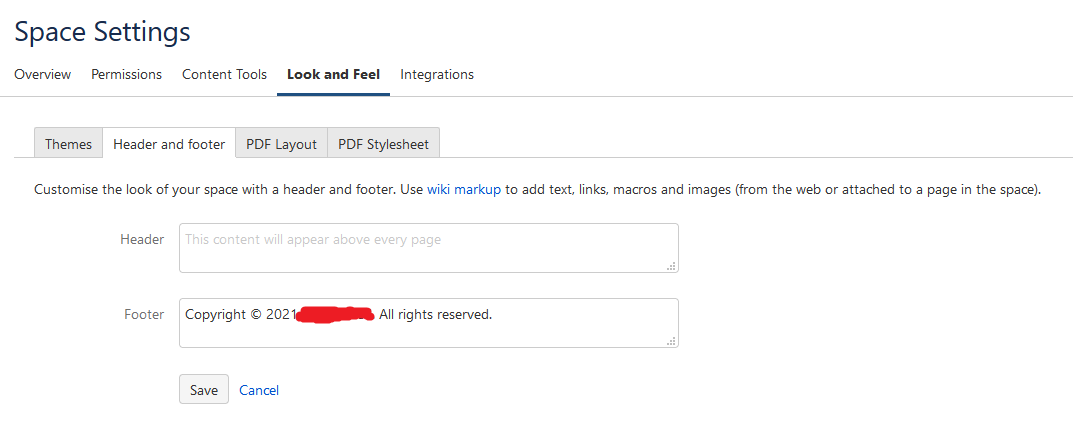
Task: Click the Footer field label
Action: [144, 315]
